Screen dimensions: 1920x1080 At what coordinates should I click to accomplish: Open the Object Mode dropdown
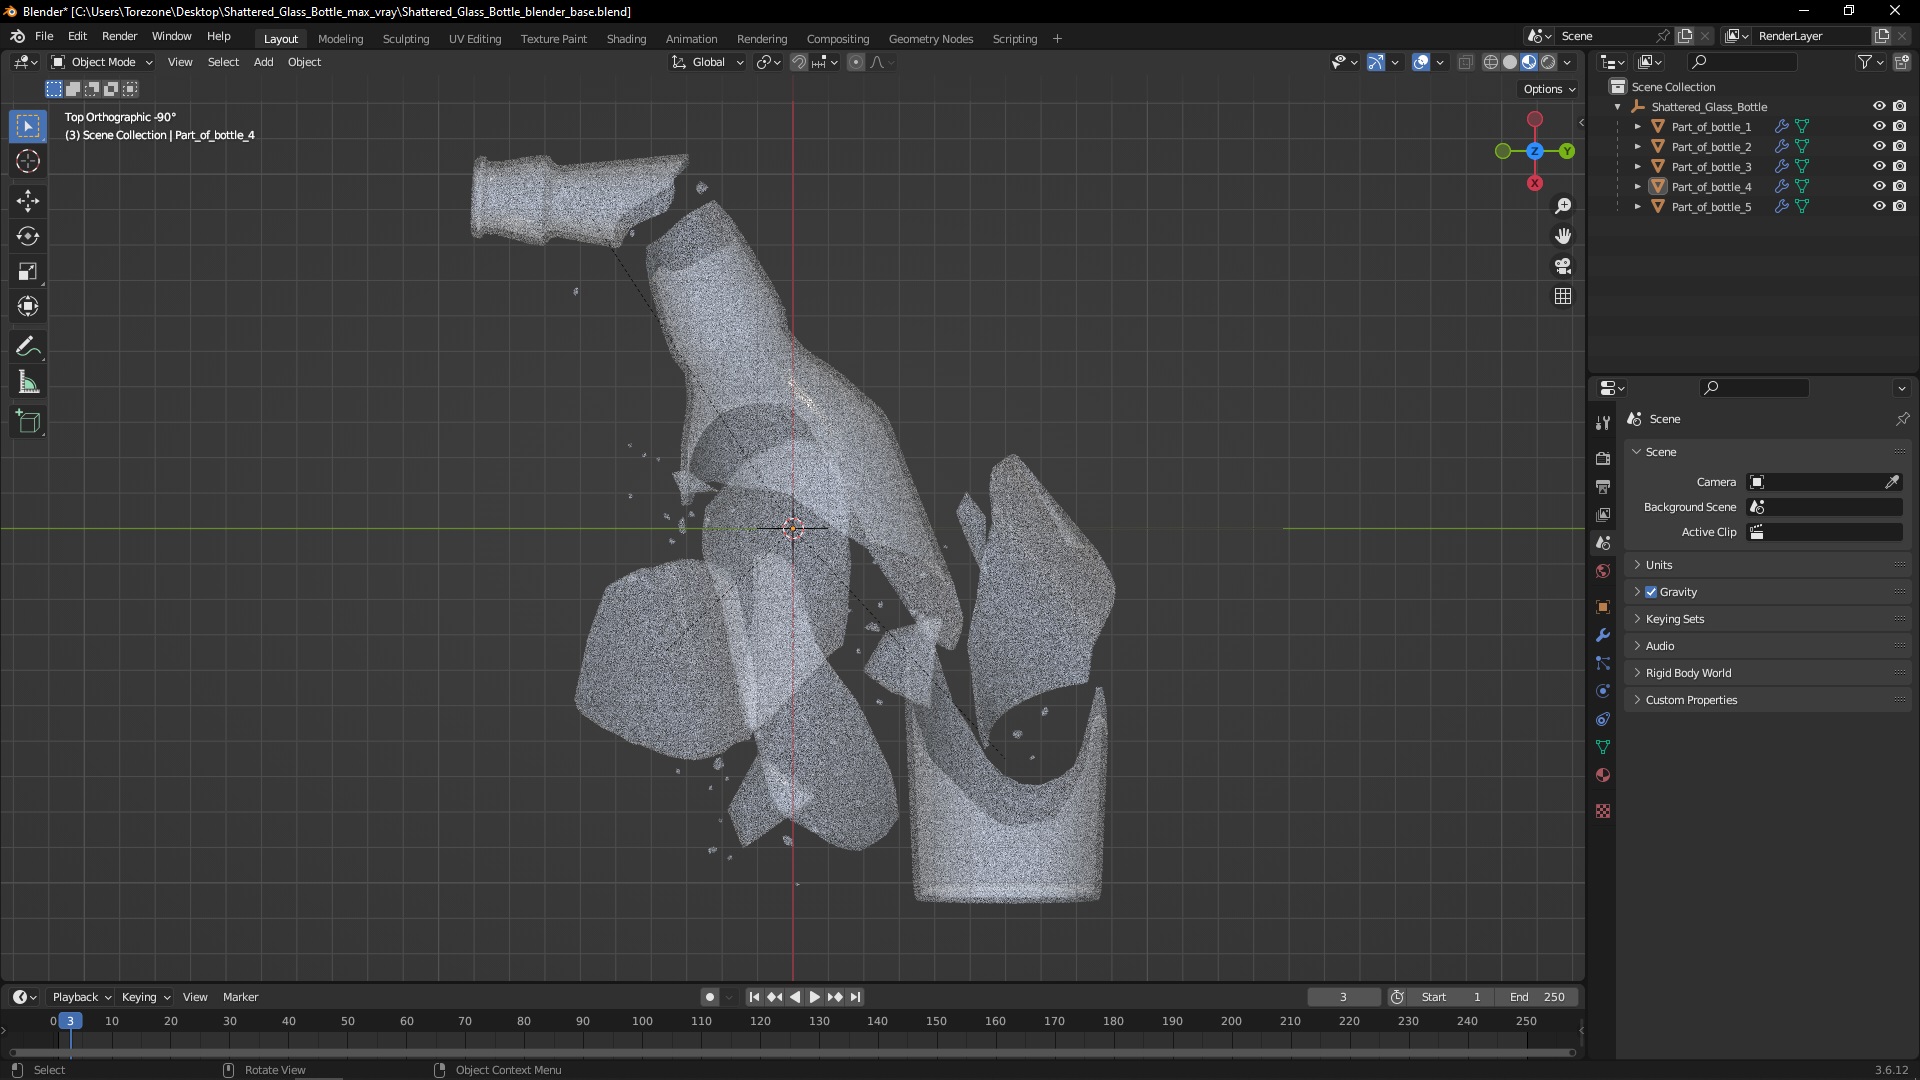click(x=102, y=62)
